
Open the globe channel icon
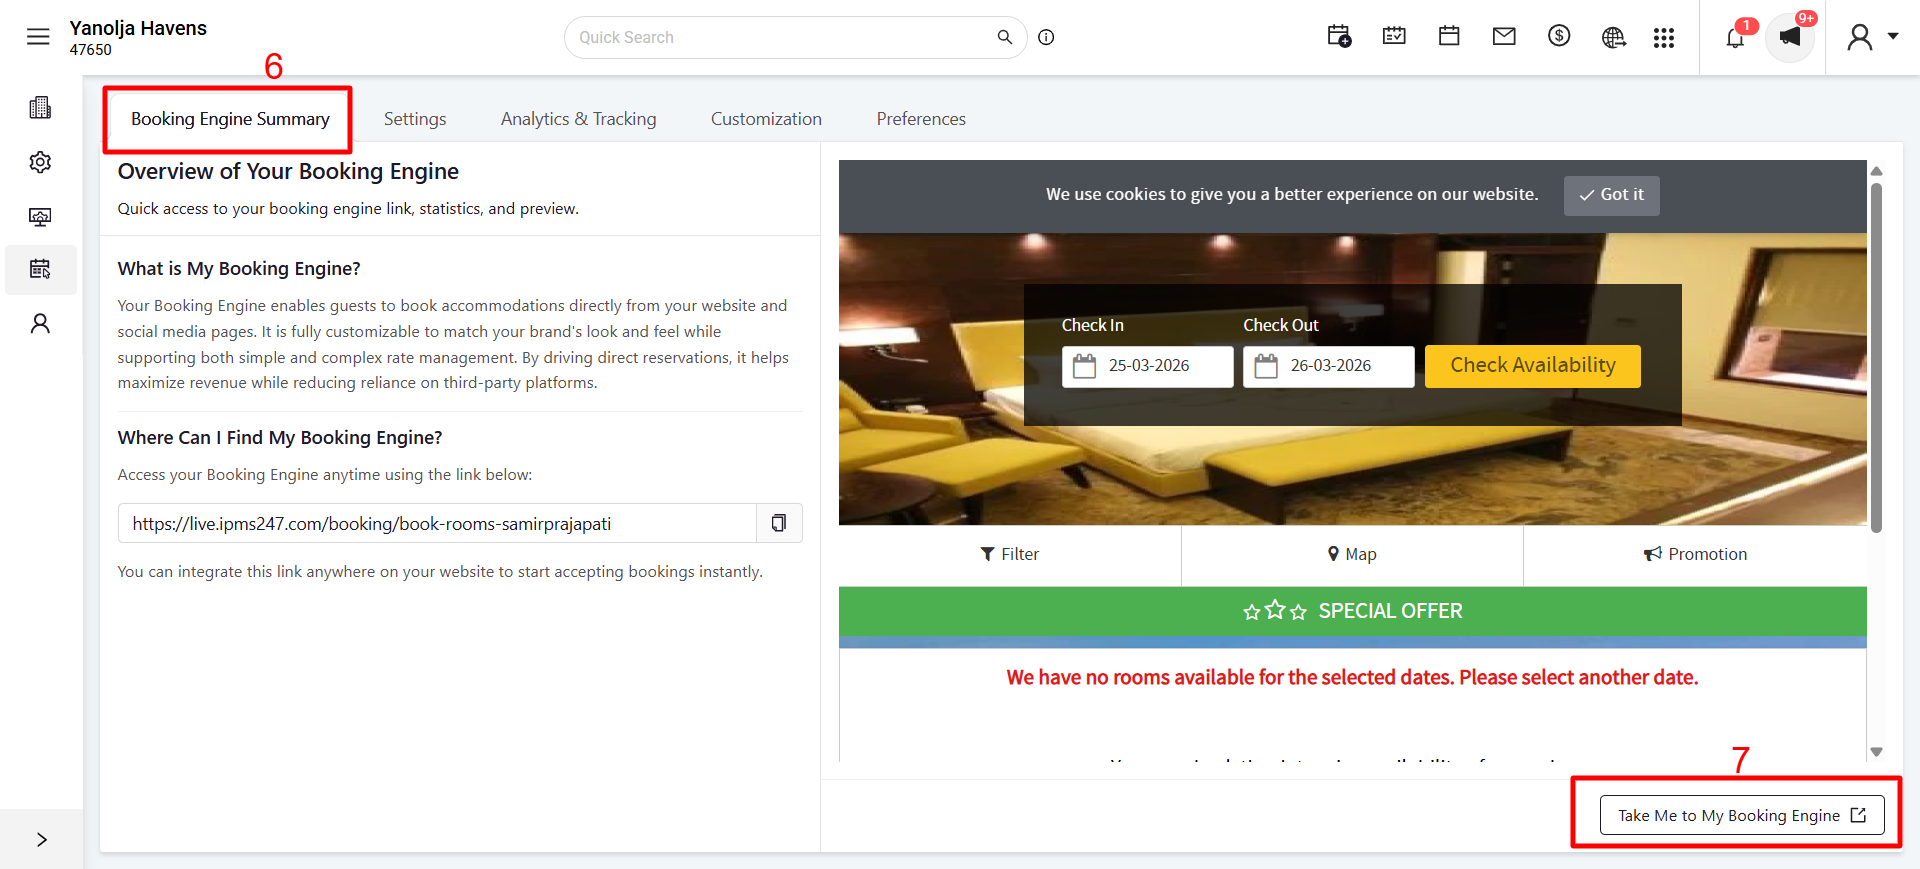(x=1613, y=37)
